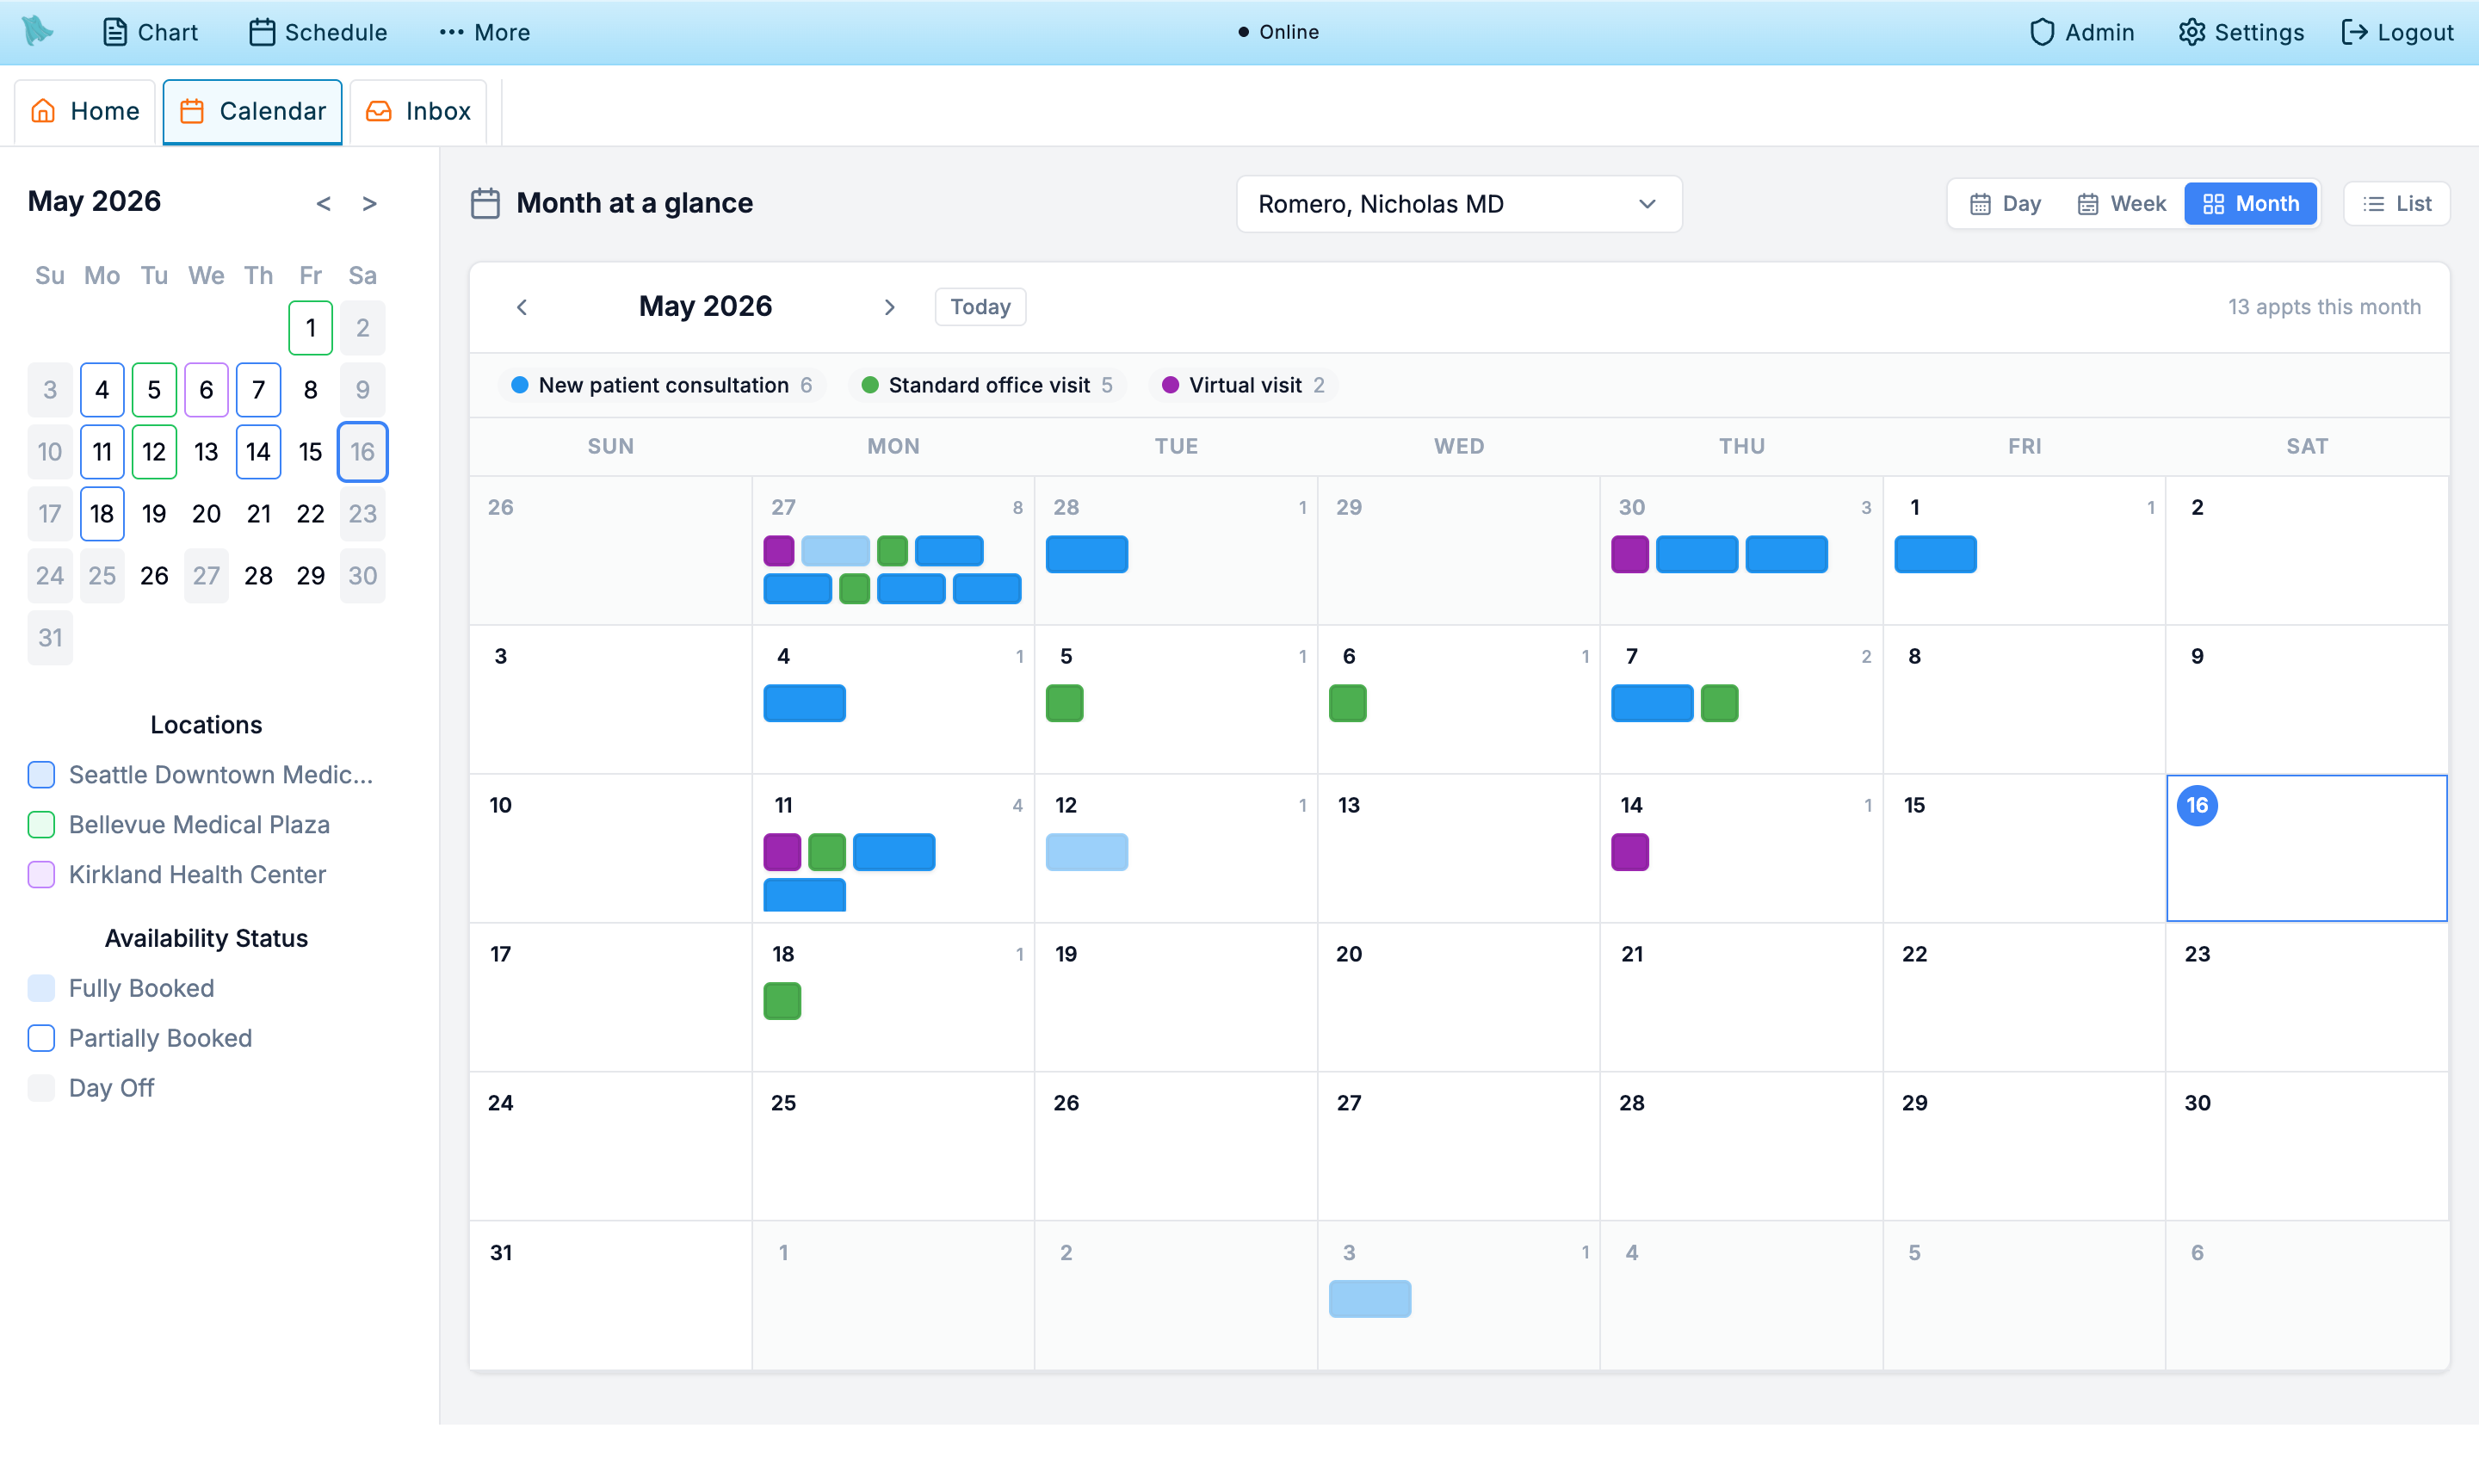Select the Month view
Viewport: 2479px width, 1484px height.
(2250, 204)
